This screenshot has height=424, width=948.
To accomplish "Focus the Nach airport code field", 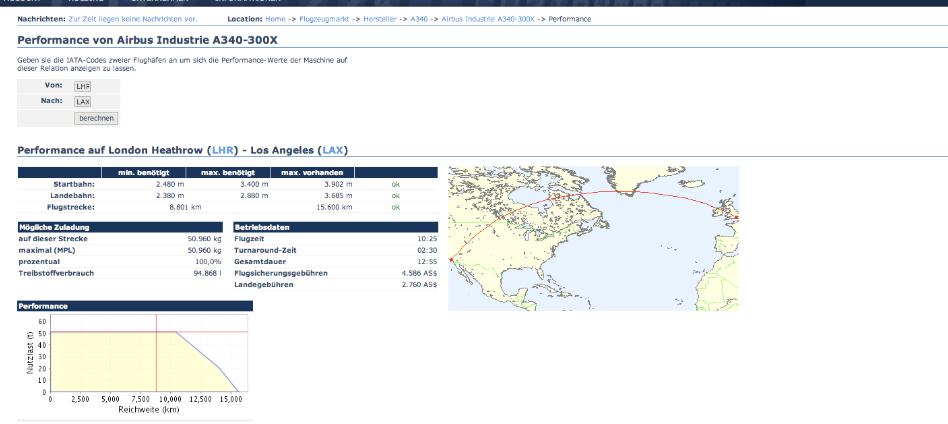I will coord(83,102).
